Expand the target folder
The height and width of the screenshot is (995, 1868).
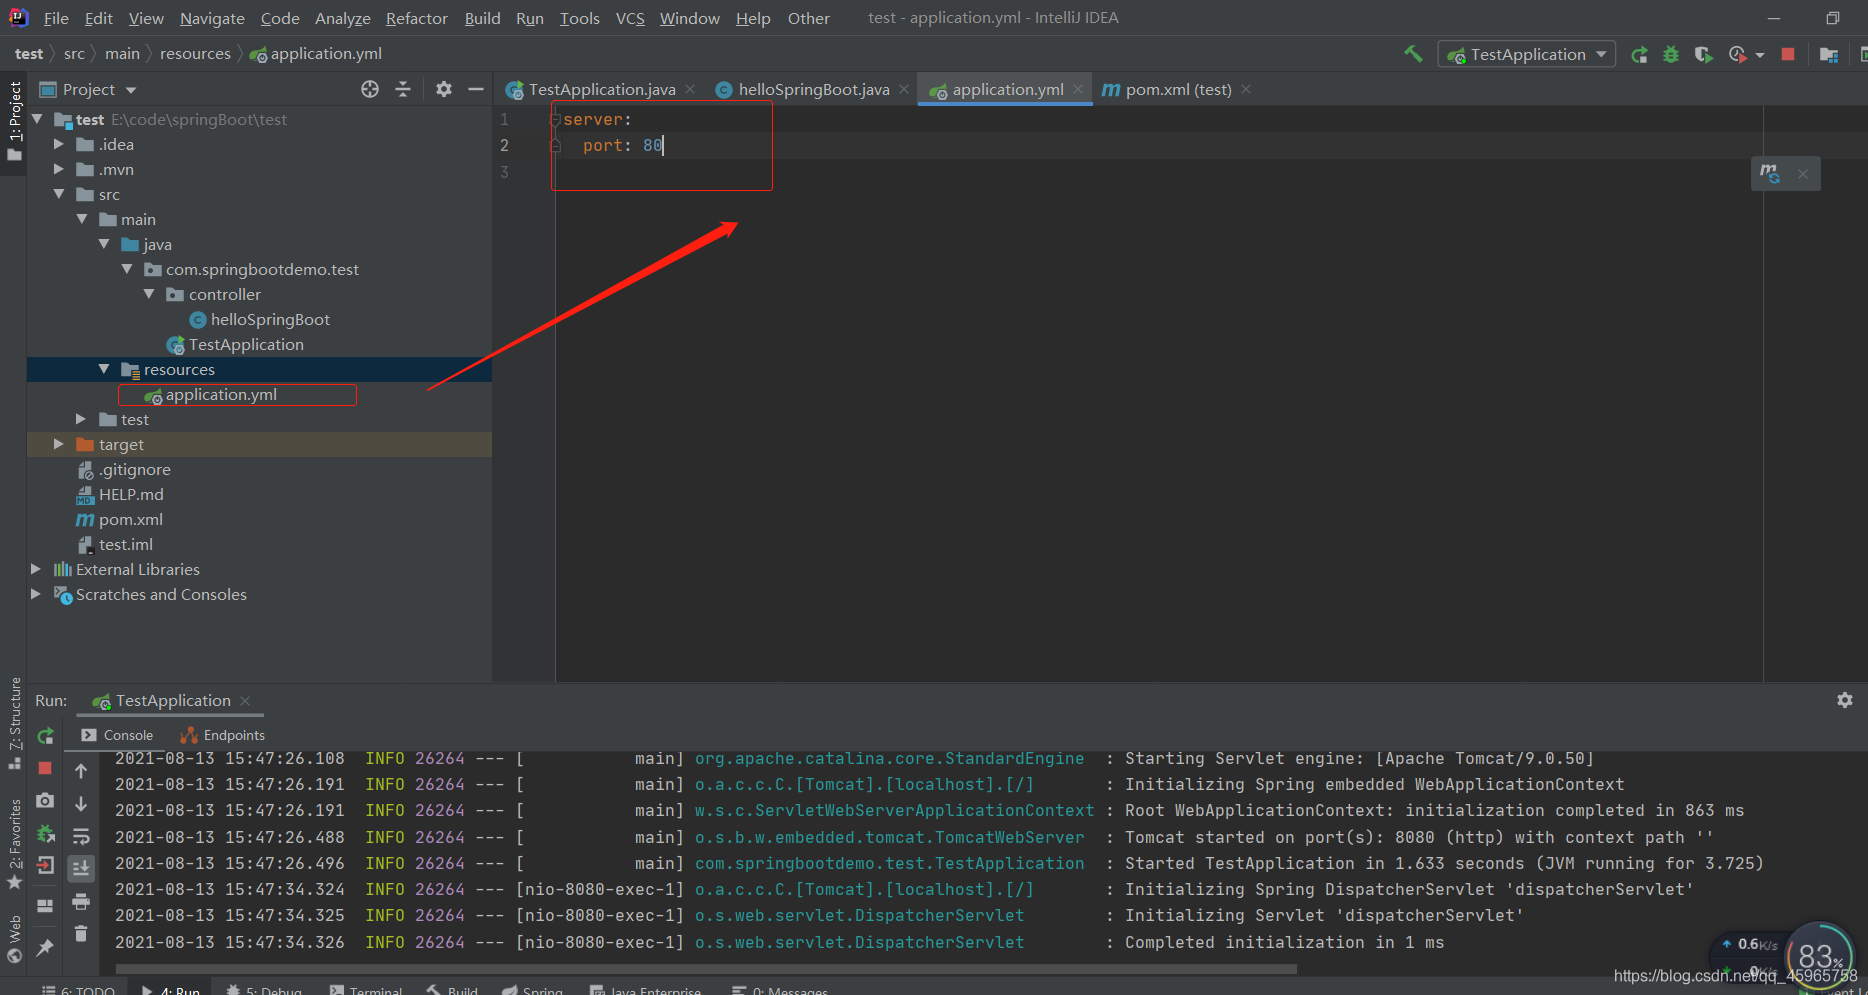pyautogui.click(x=59, y=444)
